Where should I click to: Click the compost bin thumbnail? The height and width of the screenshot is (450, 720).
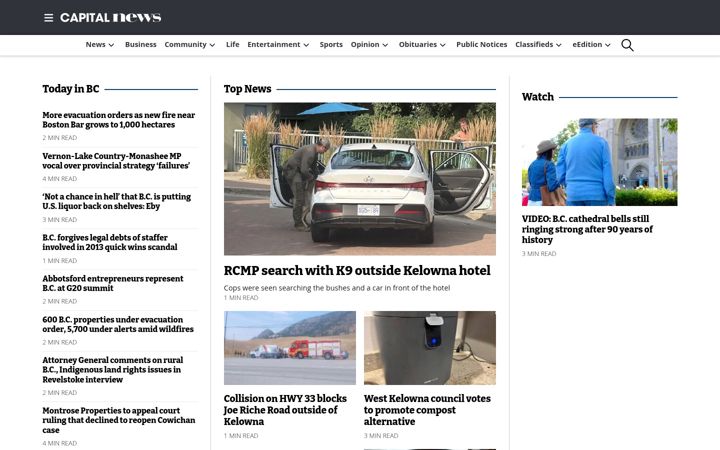point(430,348)
